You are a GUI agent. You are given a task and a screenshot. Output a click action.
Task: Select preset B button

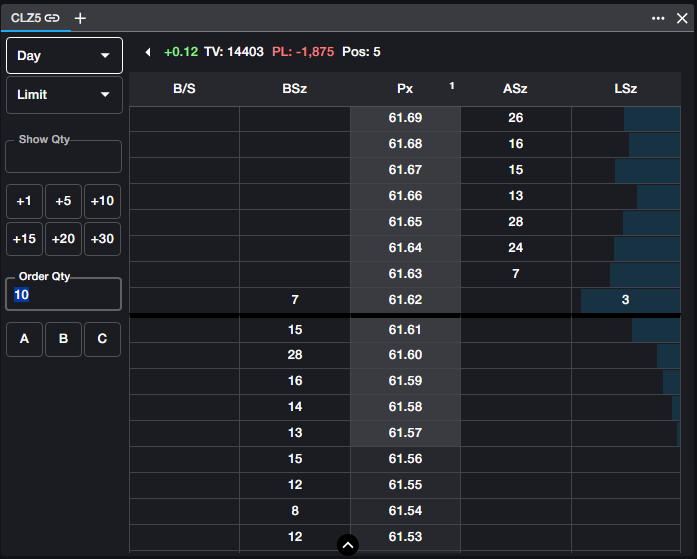click(64, 339)
